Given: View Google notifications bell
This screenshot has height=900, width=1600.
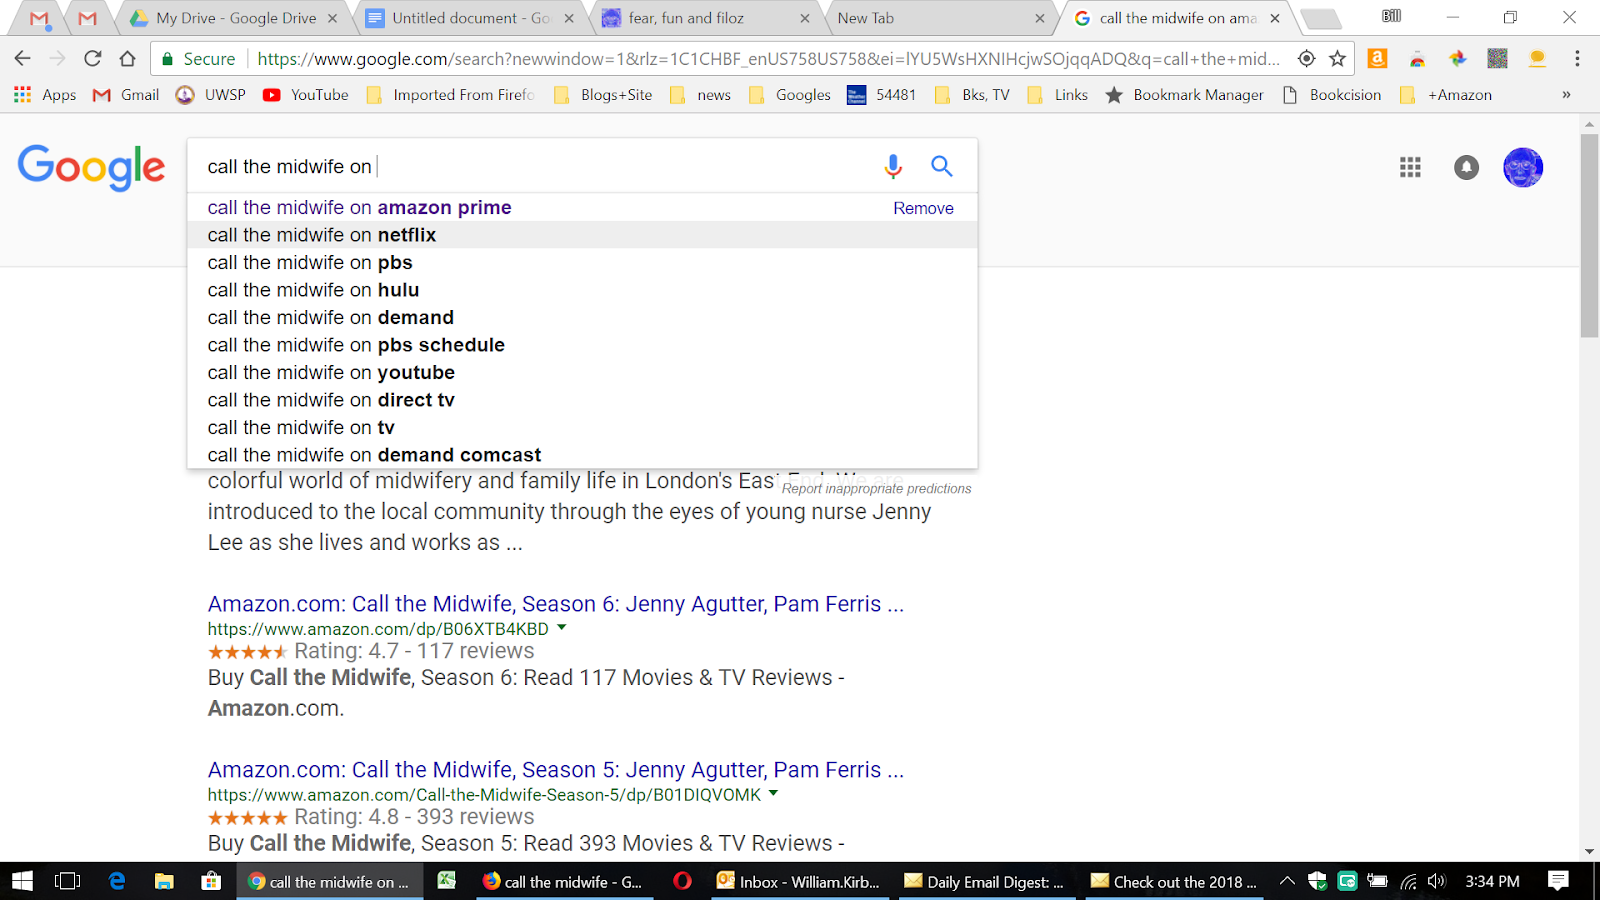Looking at the screenshot, I should pyautogui.click(x=1466, y=167).
